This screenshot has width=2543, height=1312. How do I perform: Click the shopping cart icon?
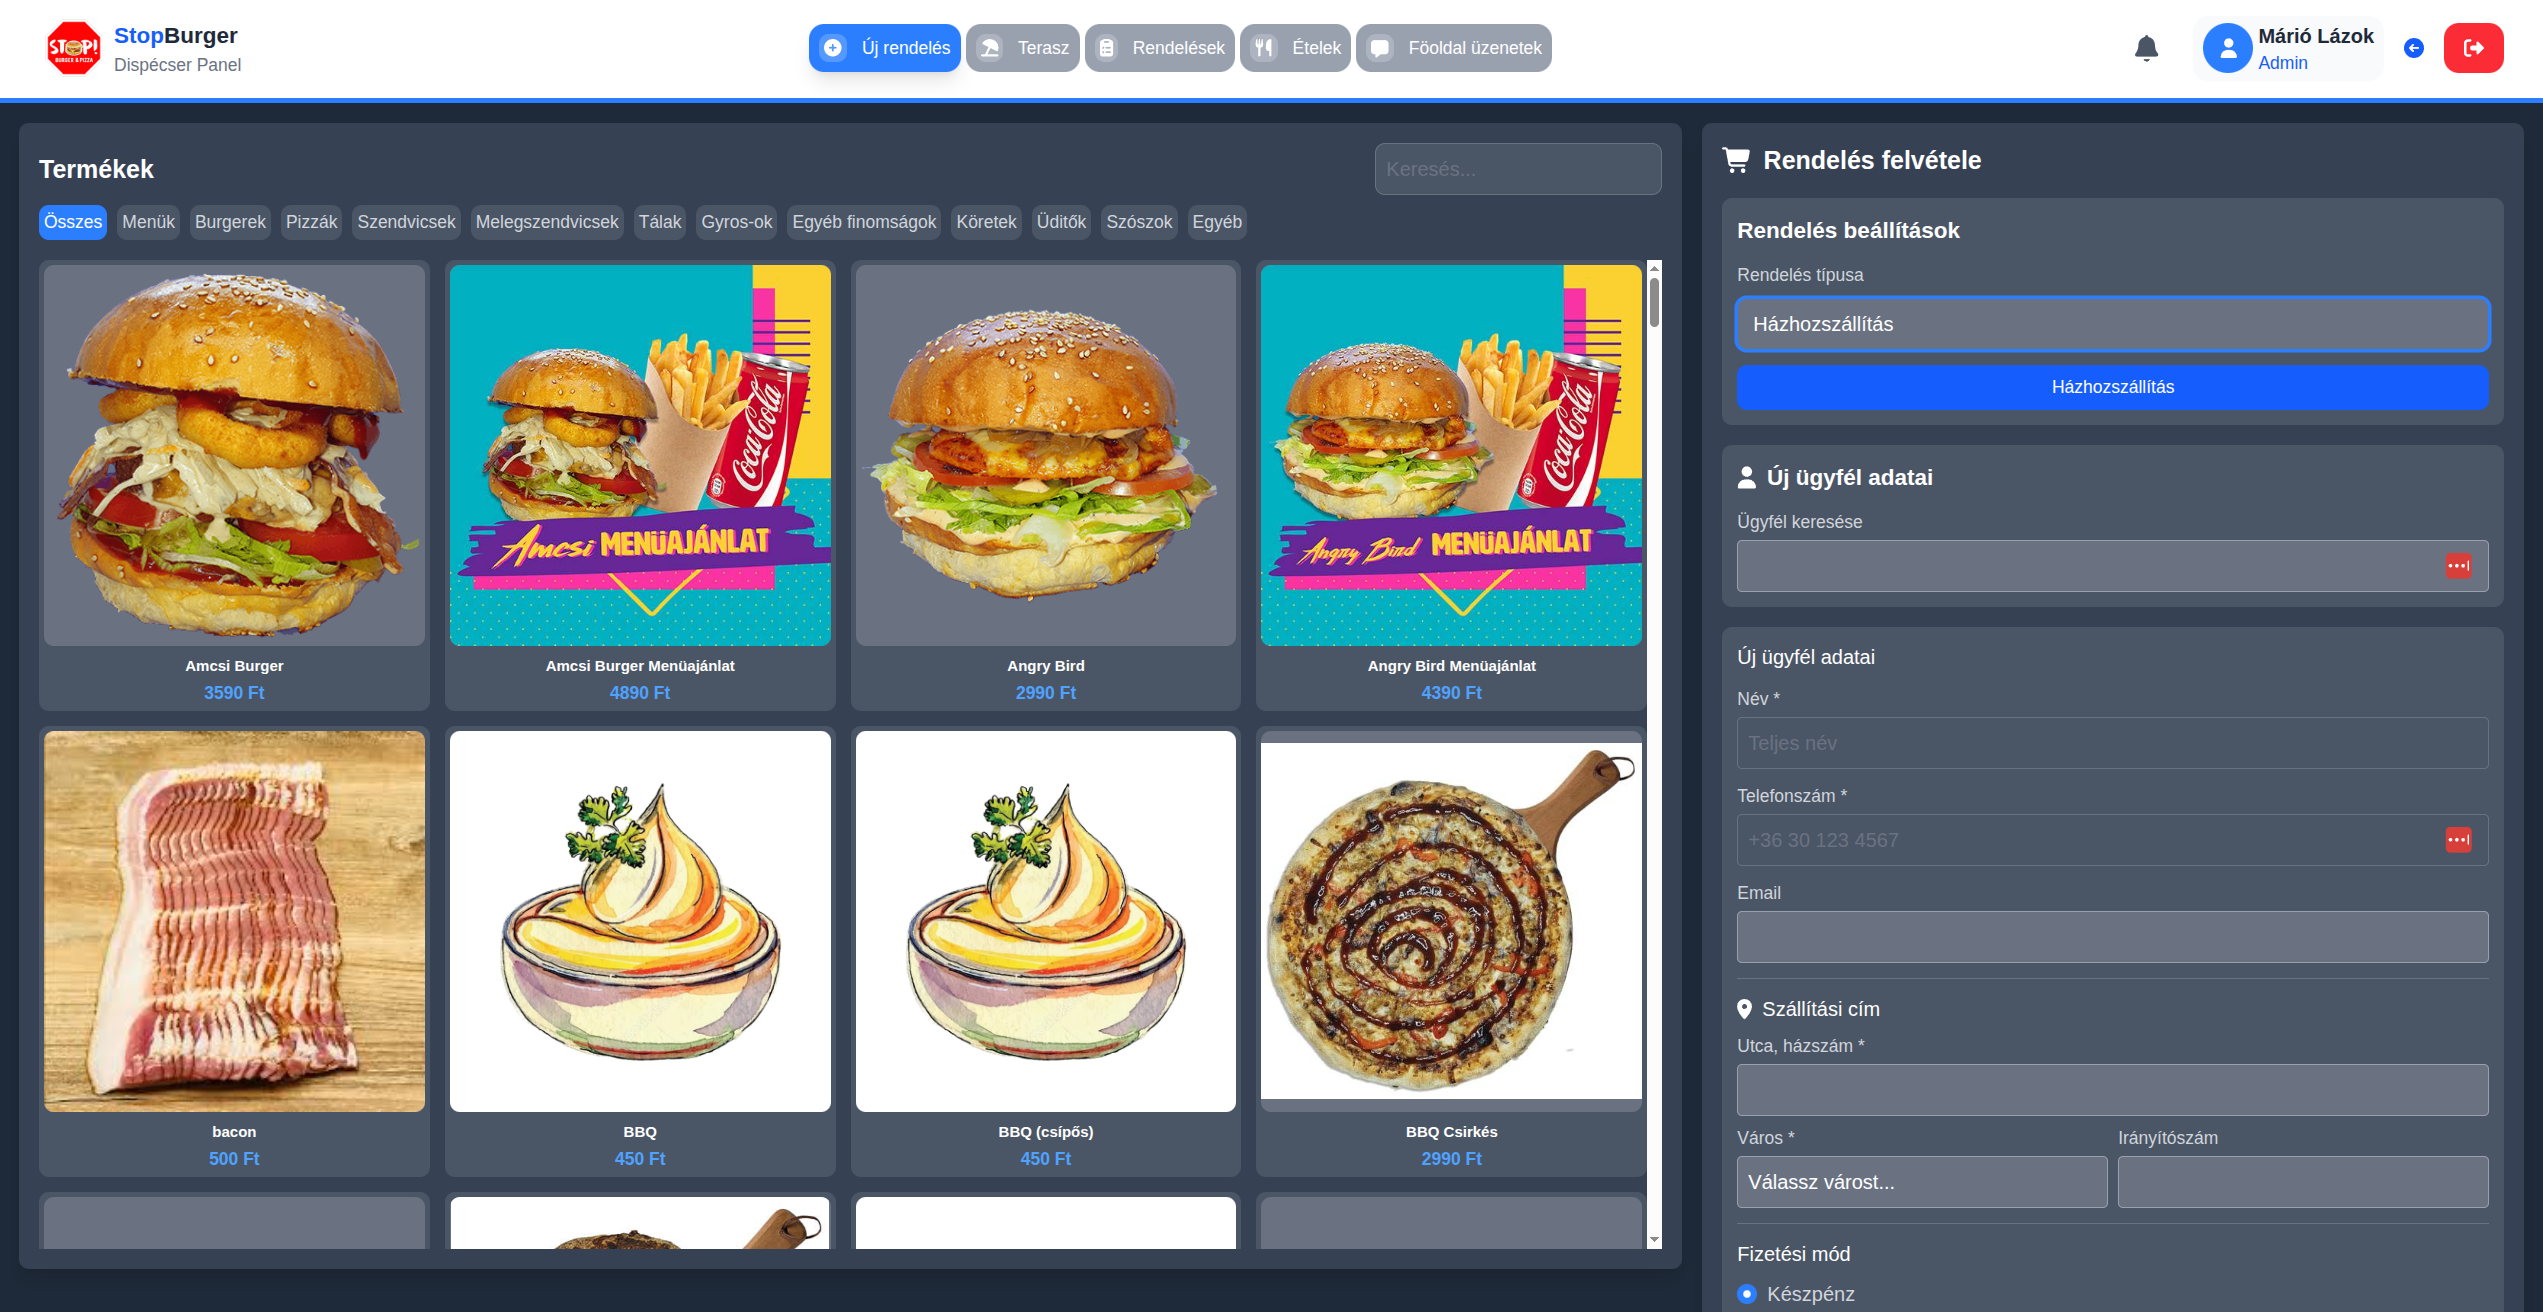pos(1737,160)
